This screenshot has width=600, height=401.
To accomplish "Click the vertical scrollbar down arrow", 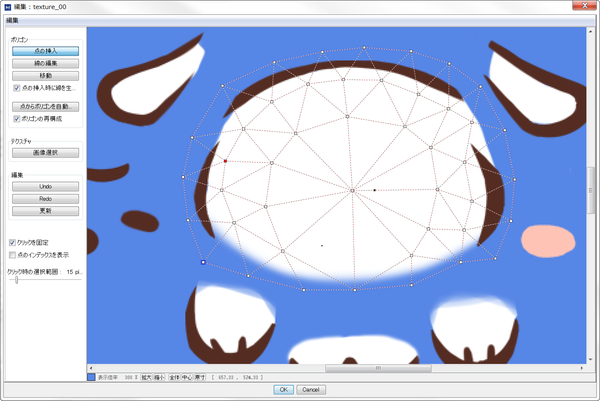I will 590,359.
